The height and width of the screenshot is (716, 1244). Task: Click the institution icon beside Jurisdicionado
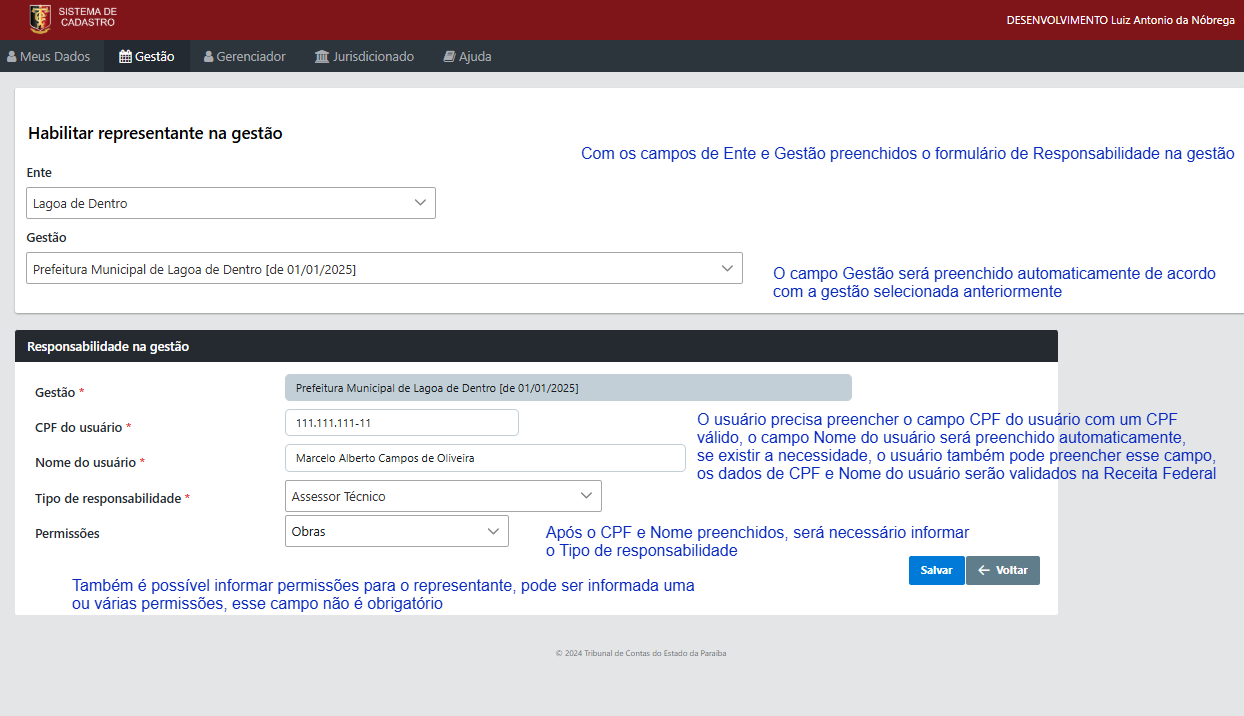[321, 57]
